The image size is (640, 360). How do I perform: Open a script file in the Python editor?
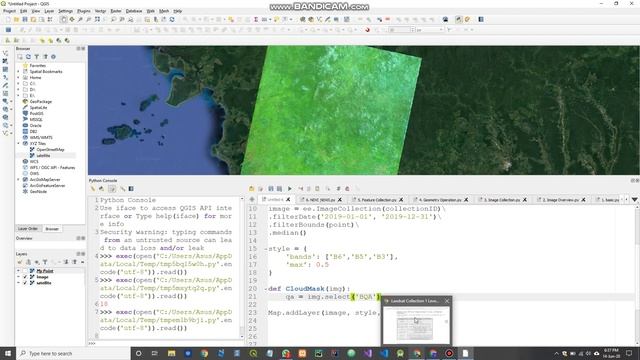pyautogui.click(x=251, y=189)
